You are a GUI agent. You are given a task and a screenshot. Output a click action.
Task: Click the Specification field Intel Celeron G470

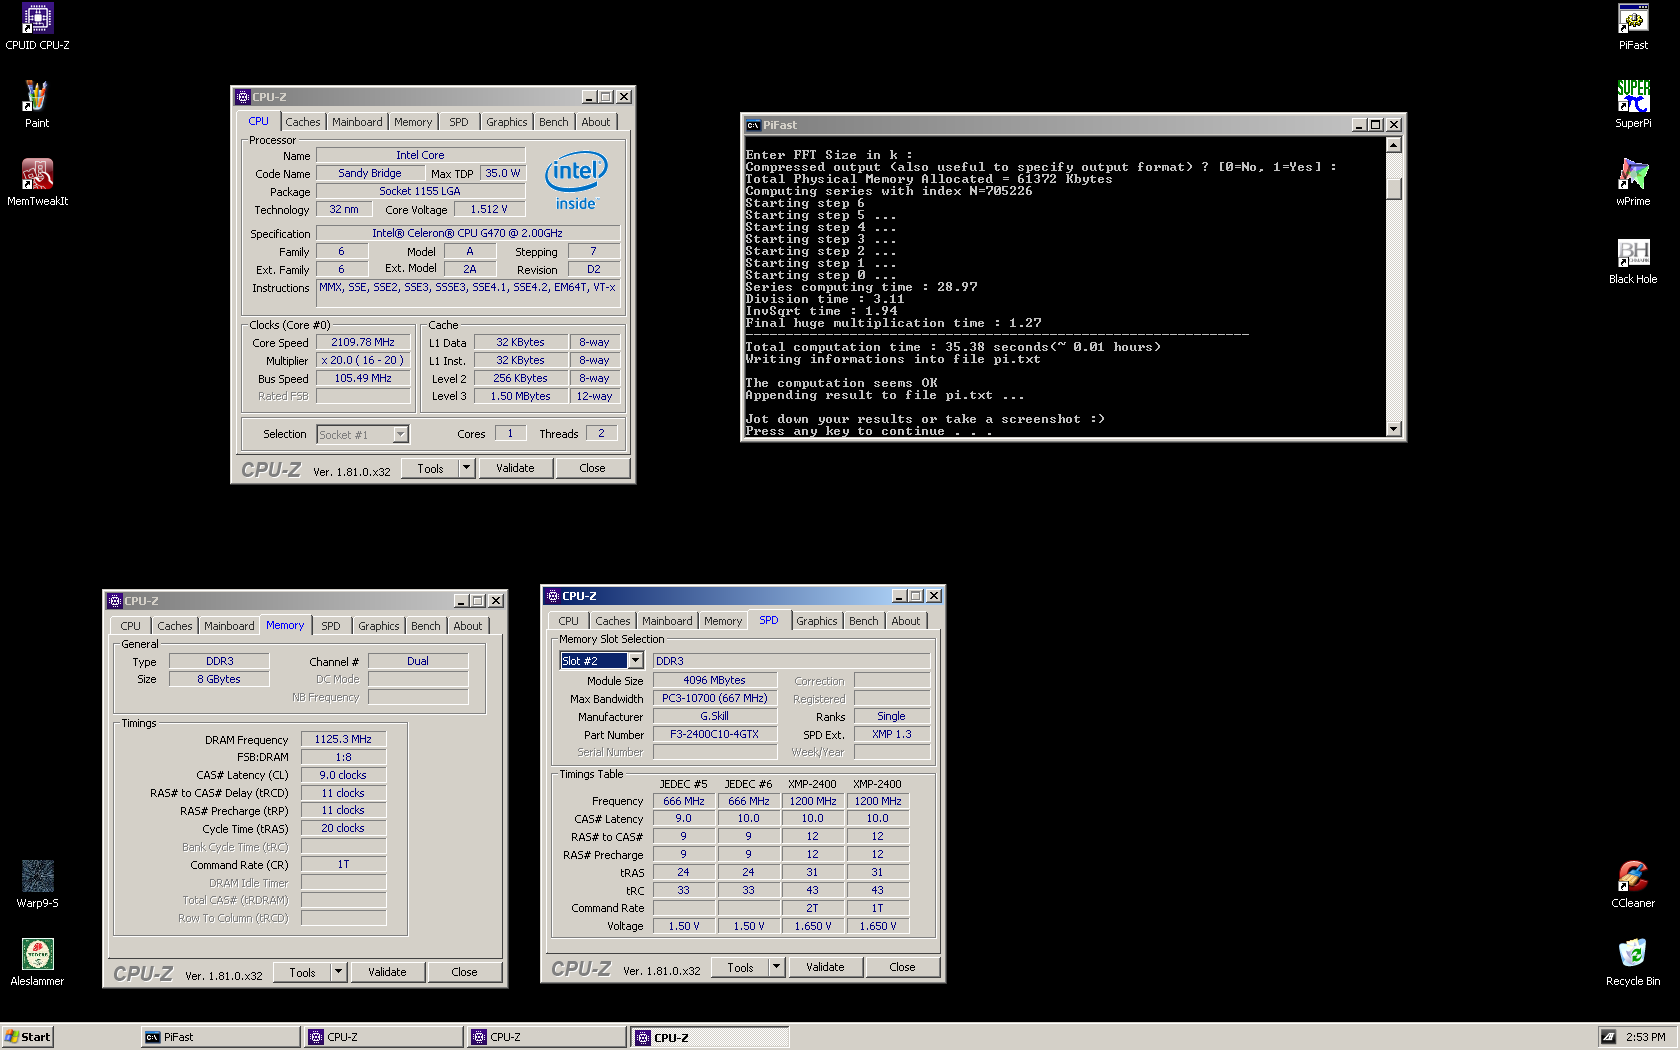point(467,233)
